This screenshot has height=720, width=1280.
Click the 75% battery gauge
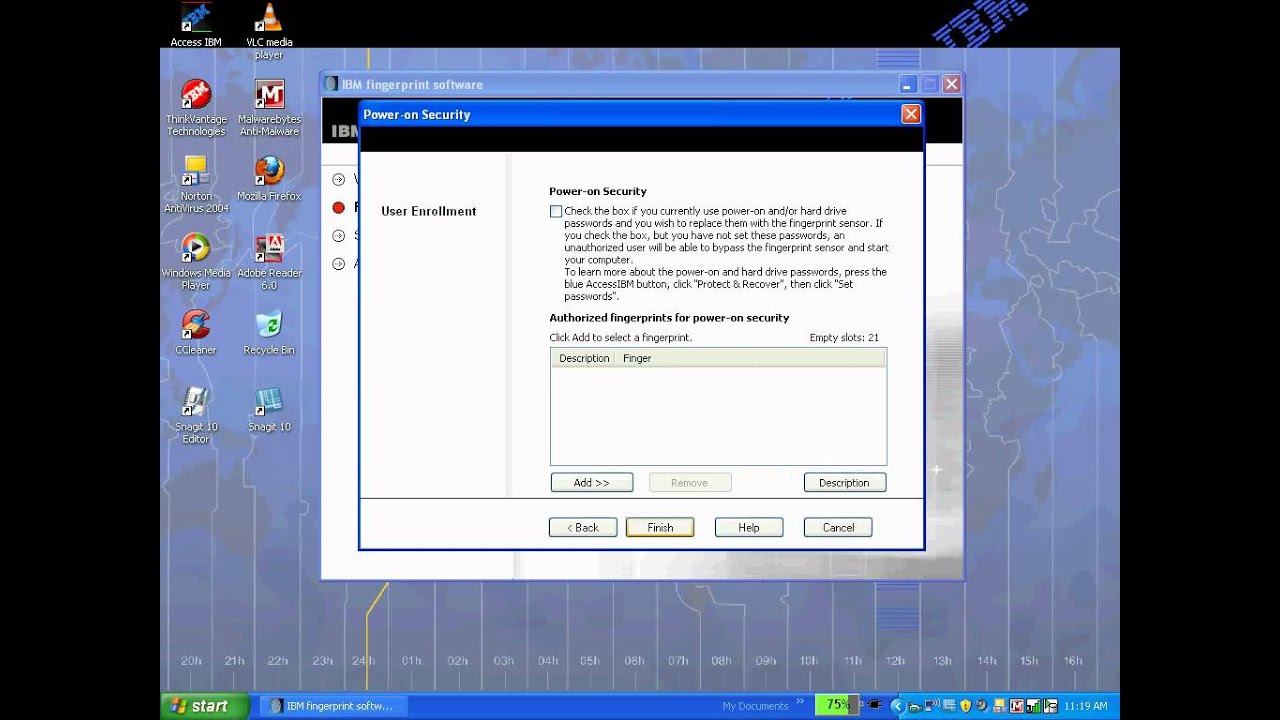(x=837, y=705)
